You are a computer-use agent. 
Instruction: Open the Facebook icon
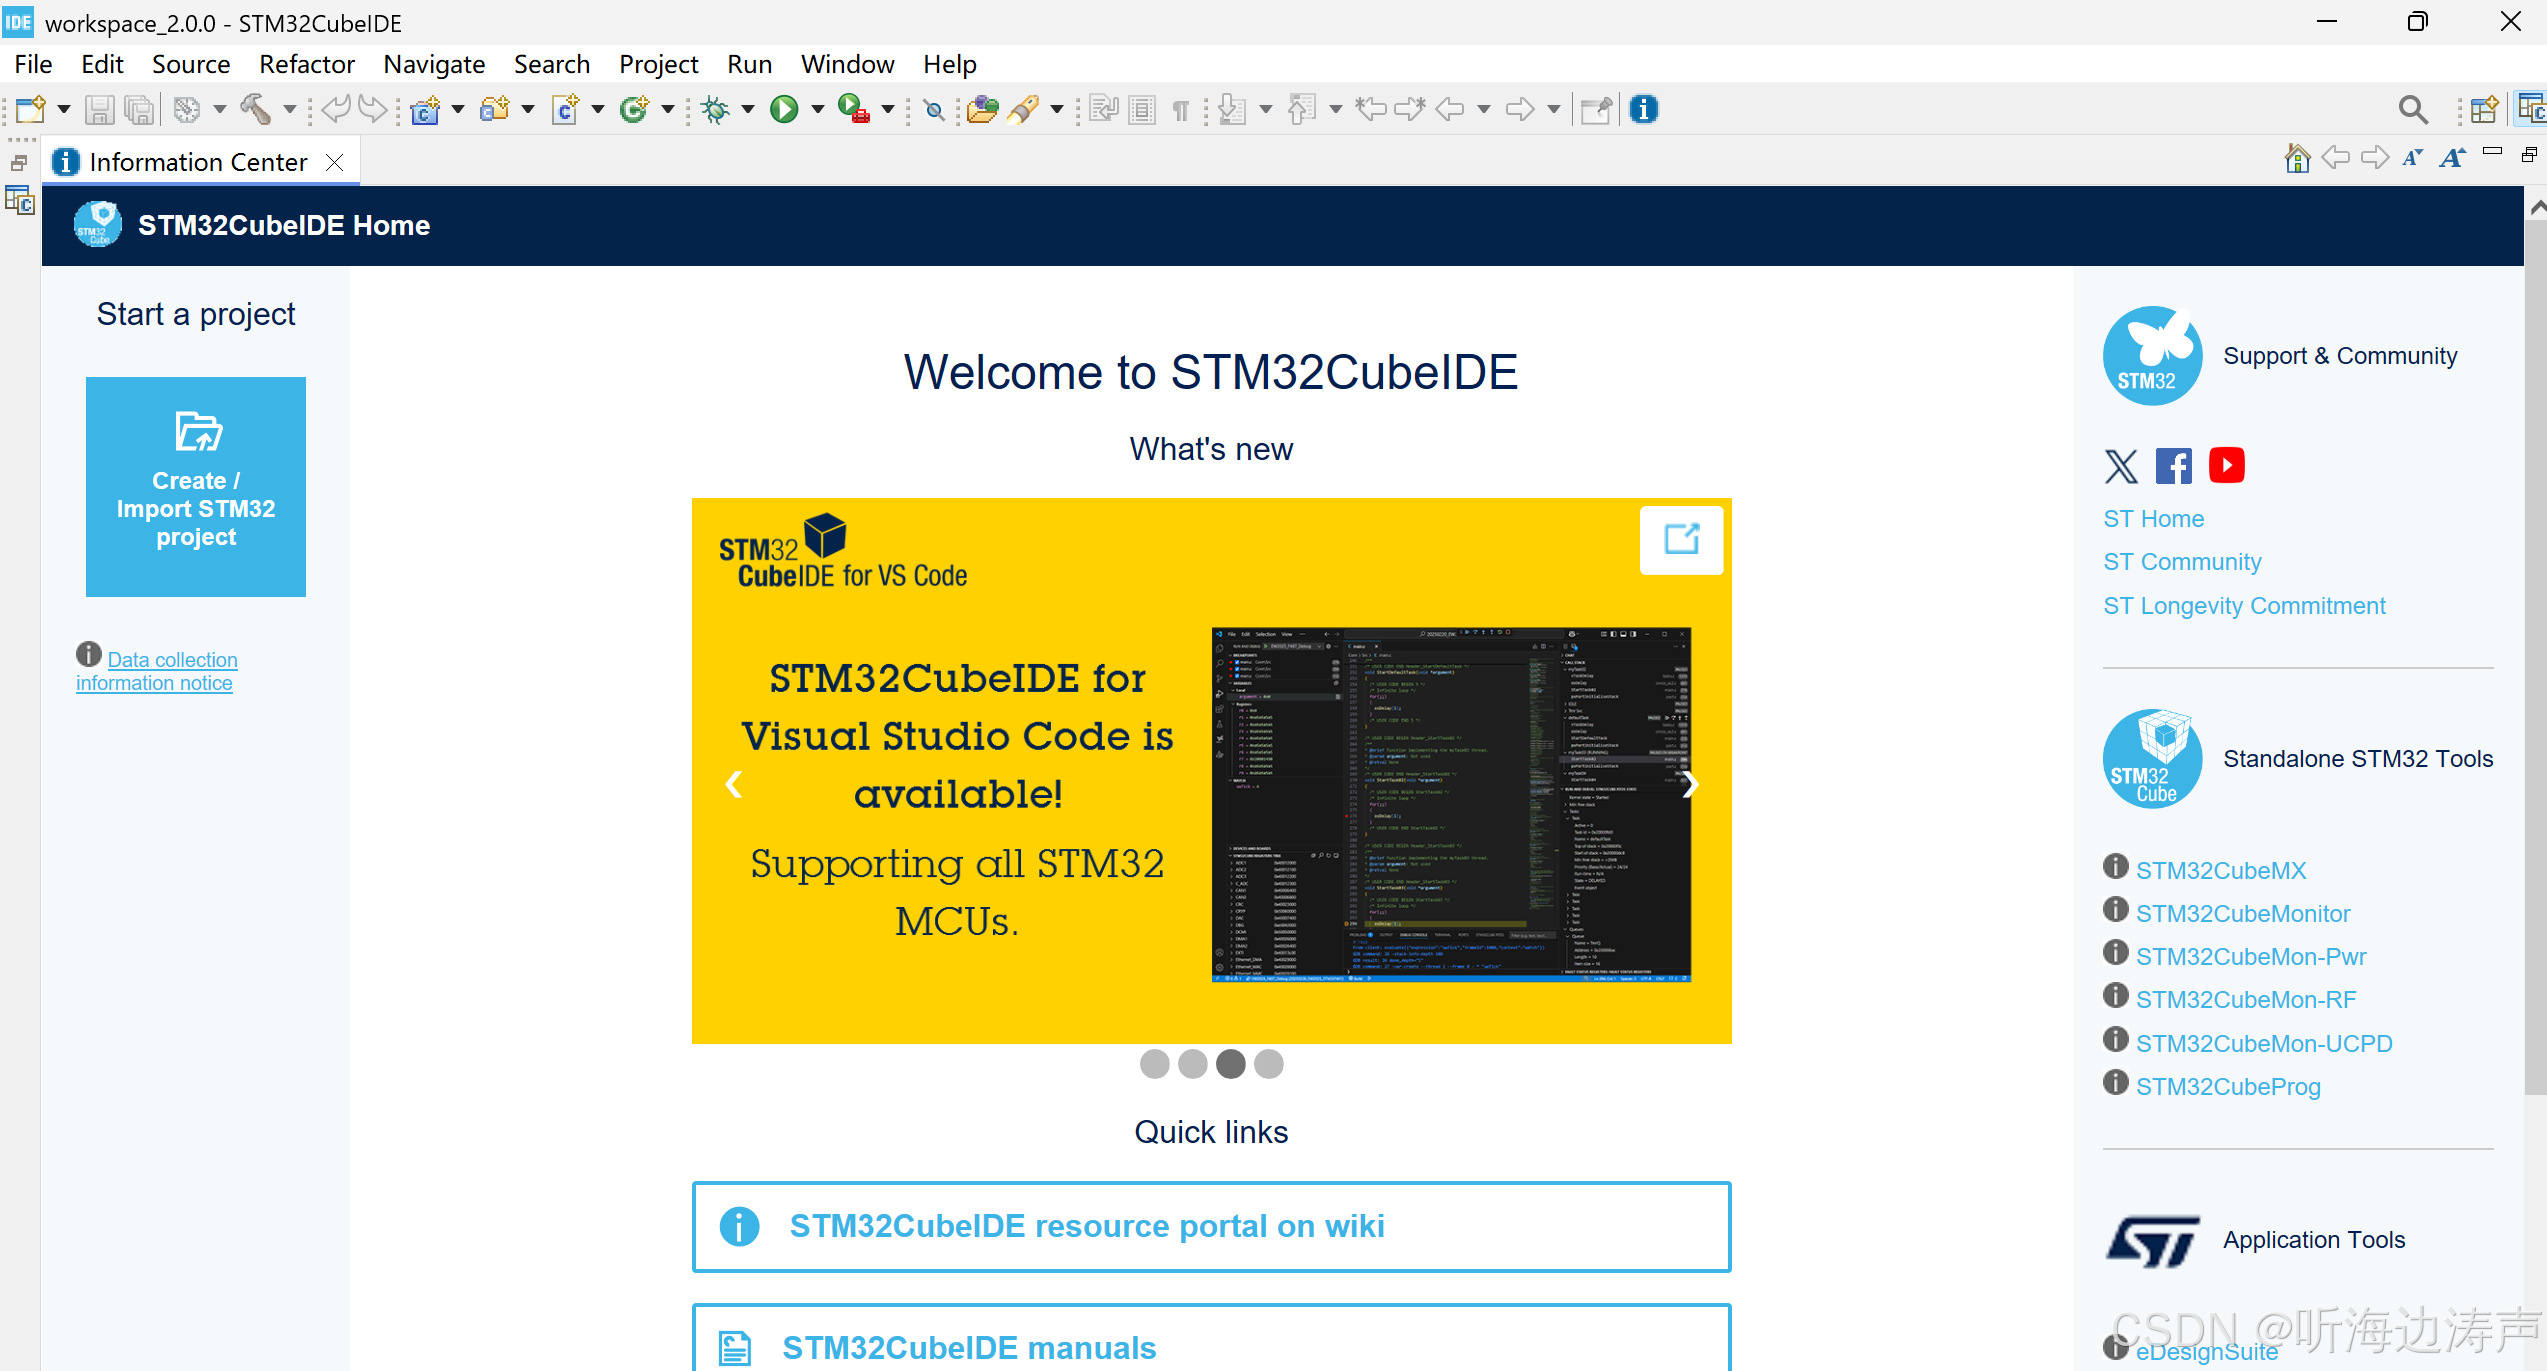(x=2174, y=466)
